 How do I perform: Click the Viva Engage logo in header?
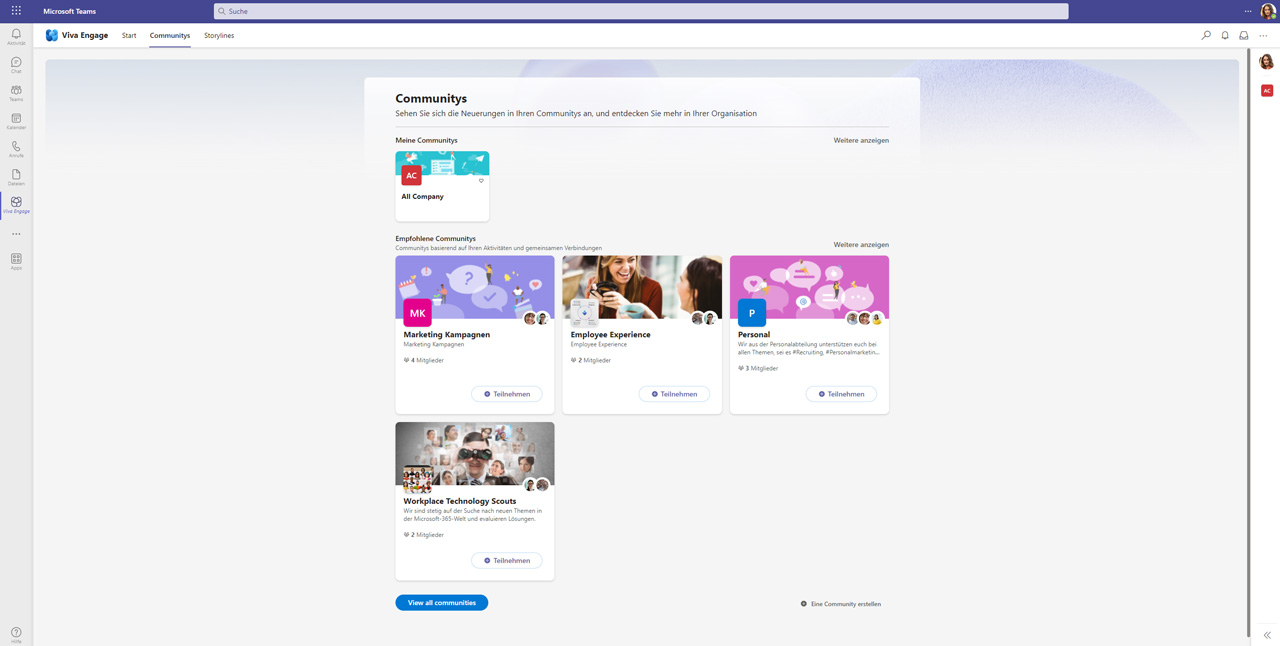coord(52,35)
